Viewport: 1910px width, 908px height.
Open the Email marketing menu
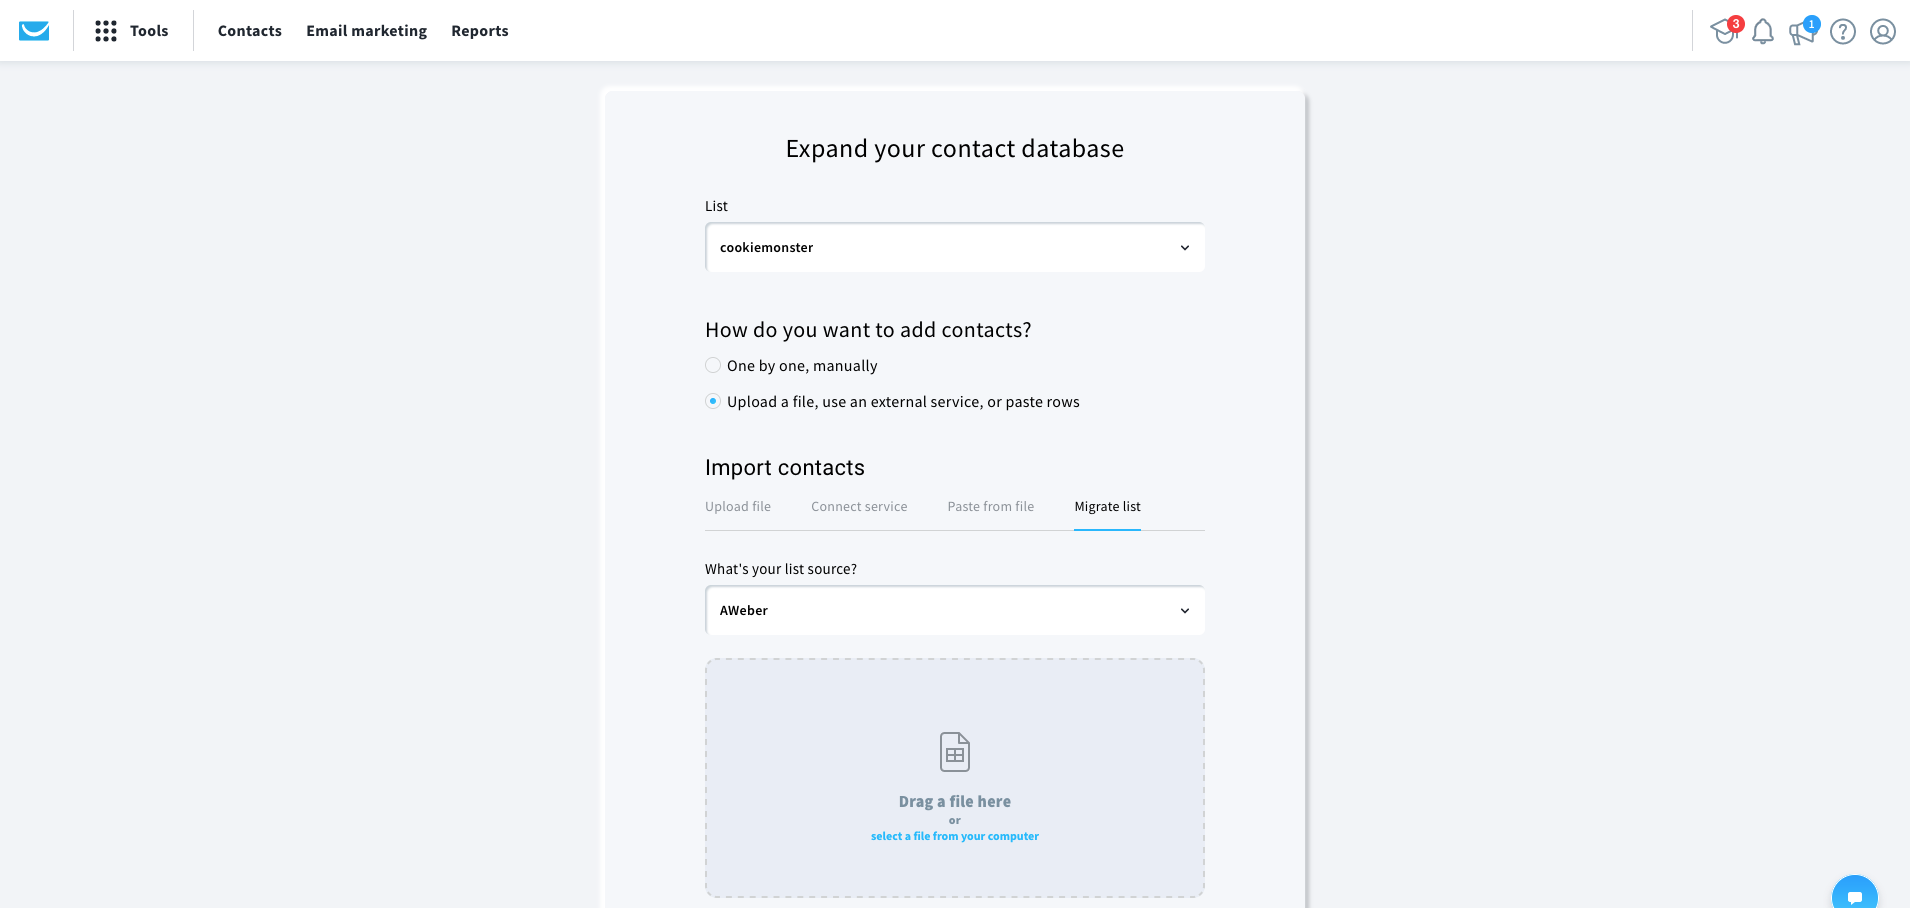tap(367, 31)
